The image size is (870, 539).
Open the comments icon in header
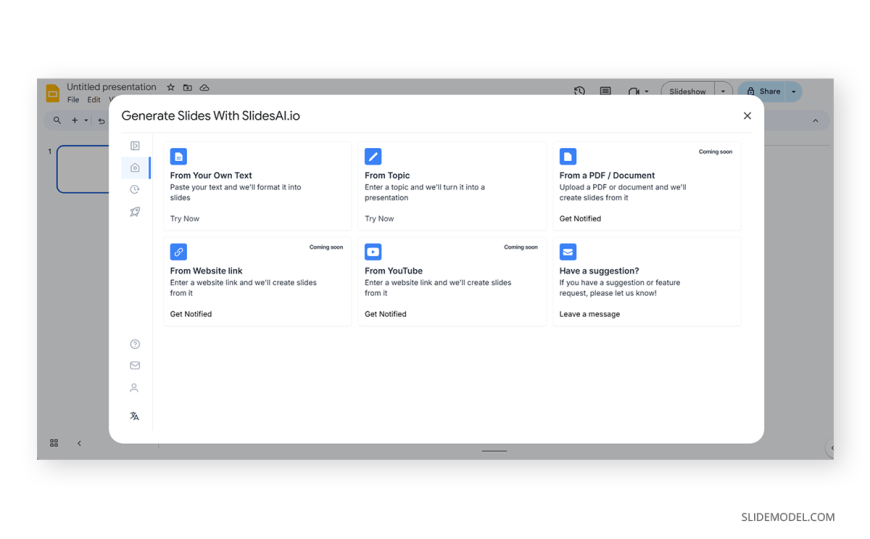(605, 91)
